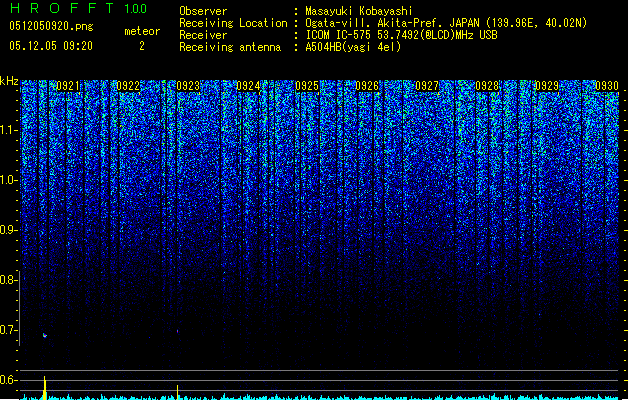Click the meteor count value 2
This screenshot has width=629, height=400.
coord(142,46)
